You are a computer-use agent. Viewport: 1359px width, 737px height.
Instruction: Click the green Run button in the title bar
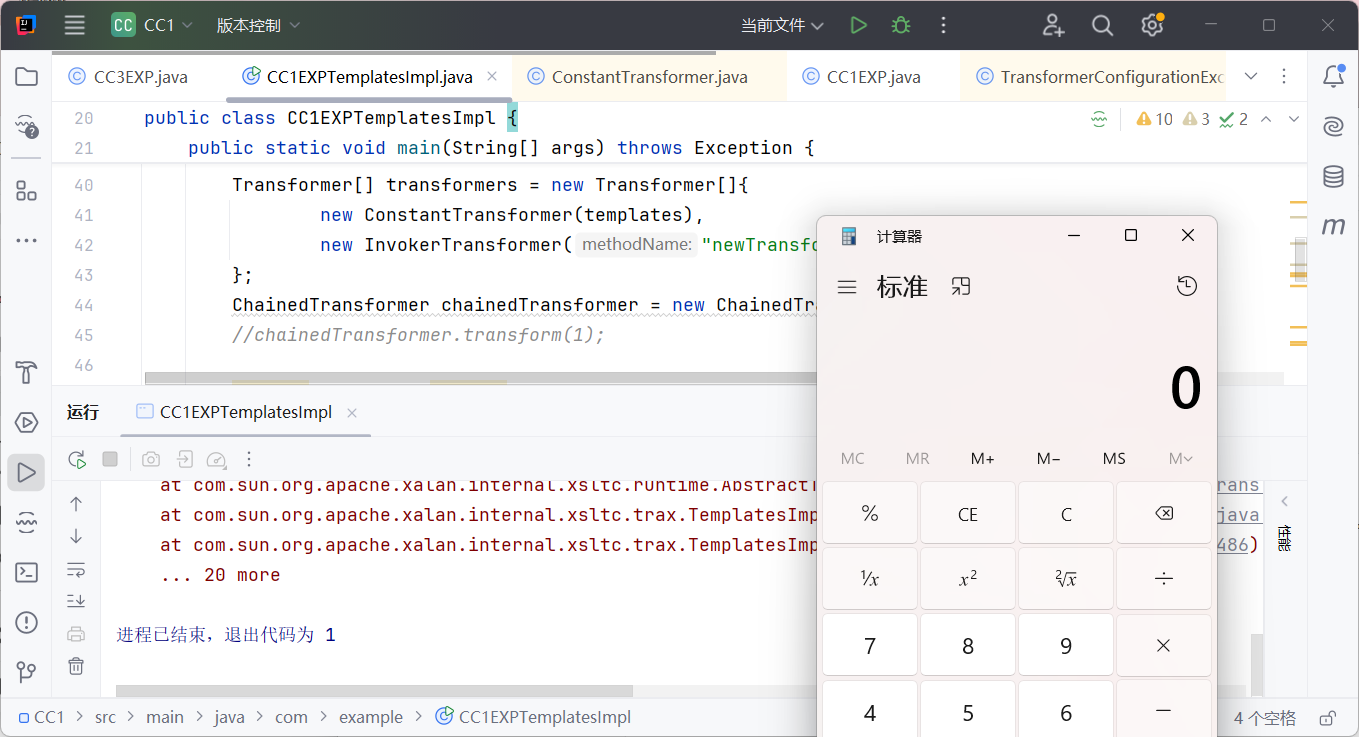pyautogui.click(x=858, y=26)
